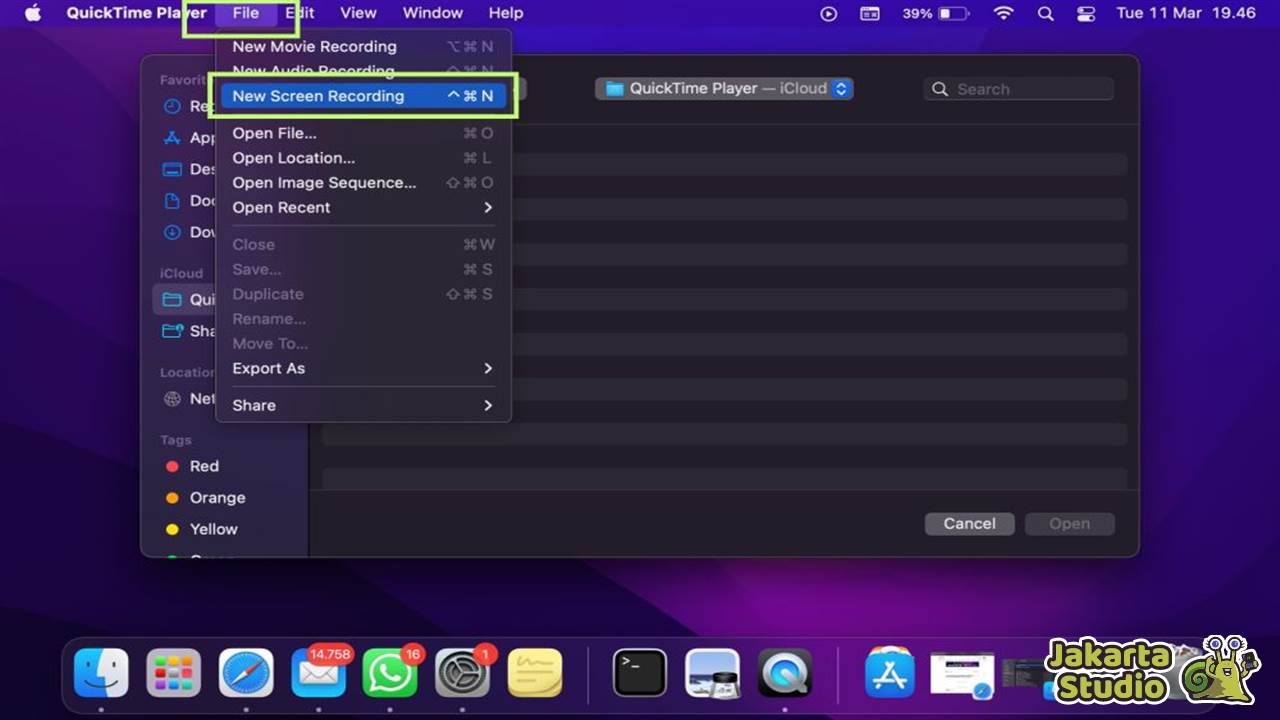Open Spotlight search in the menu bar
1280x720 pixels.
pos(1046,13)
